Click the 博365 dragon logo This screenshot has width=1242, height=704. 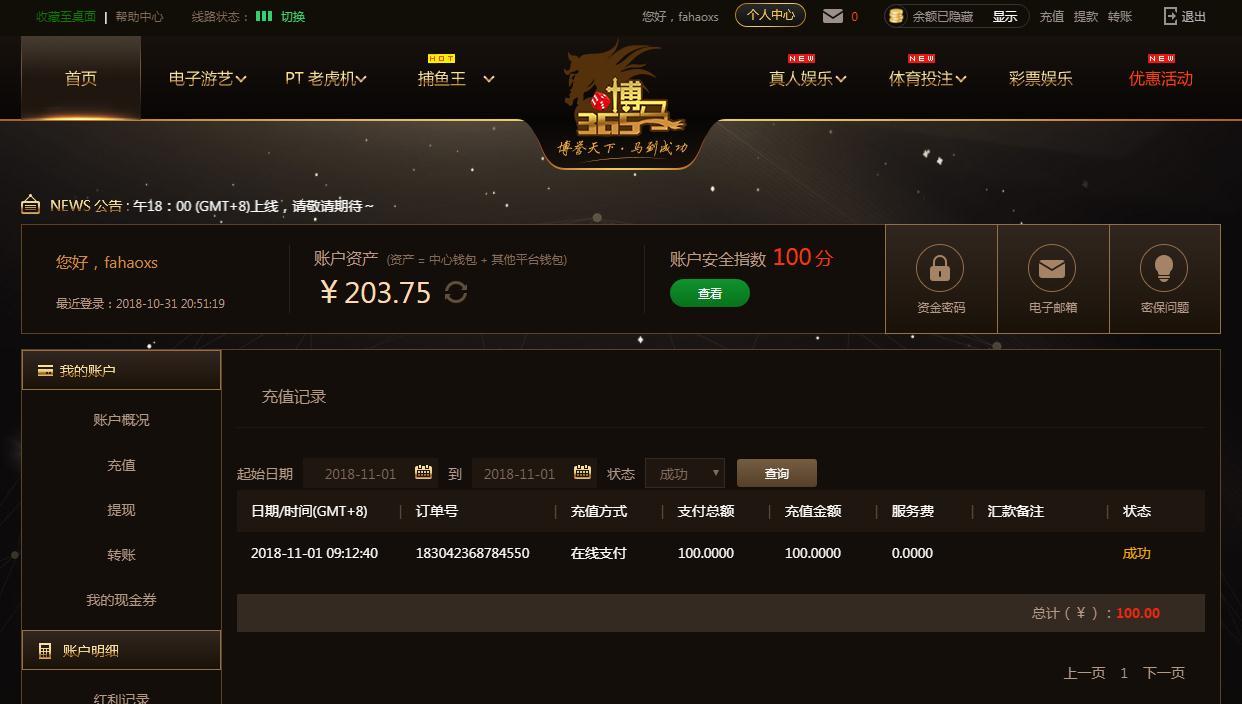[622, 100]
